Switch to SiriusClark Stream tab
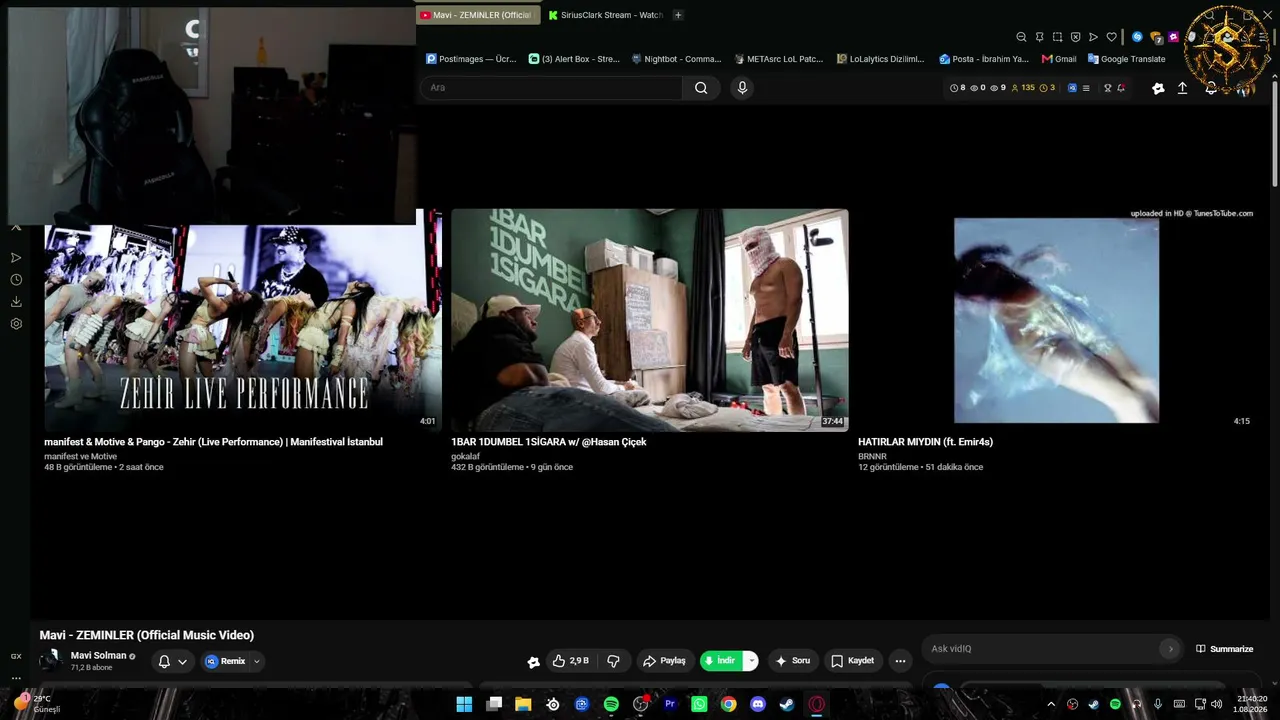The height and width of the screenshot is (720, 1280). coord(606,15)
